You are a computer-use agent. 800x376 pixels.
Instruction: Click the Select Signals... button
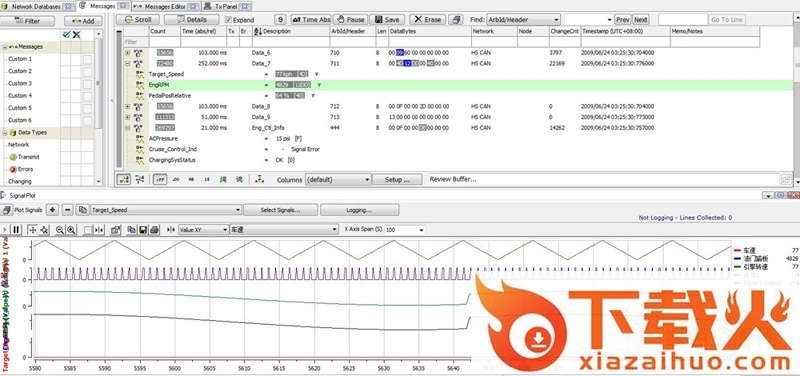tap(281, 210)
